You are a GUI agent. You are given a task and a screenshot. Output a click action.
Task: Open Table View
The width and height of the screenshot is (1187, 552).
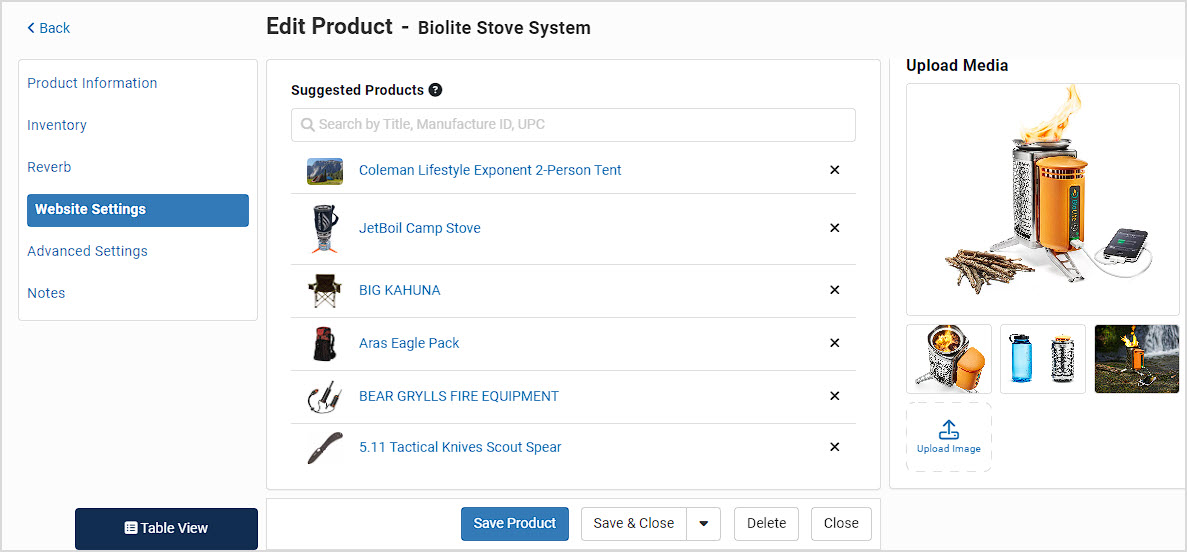point(167,529)
